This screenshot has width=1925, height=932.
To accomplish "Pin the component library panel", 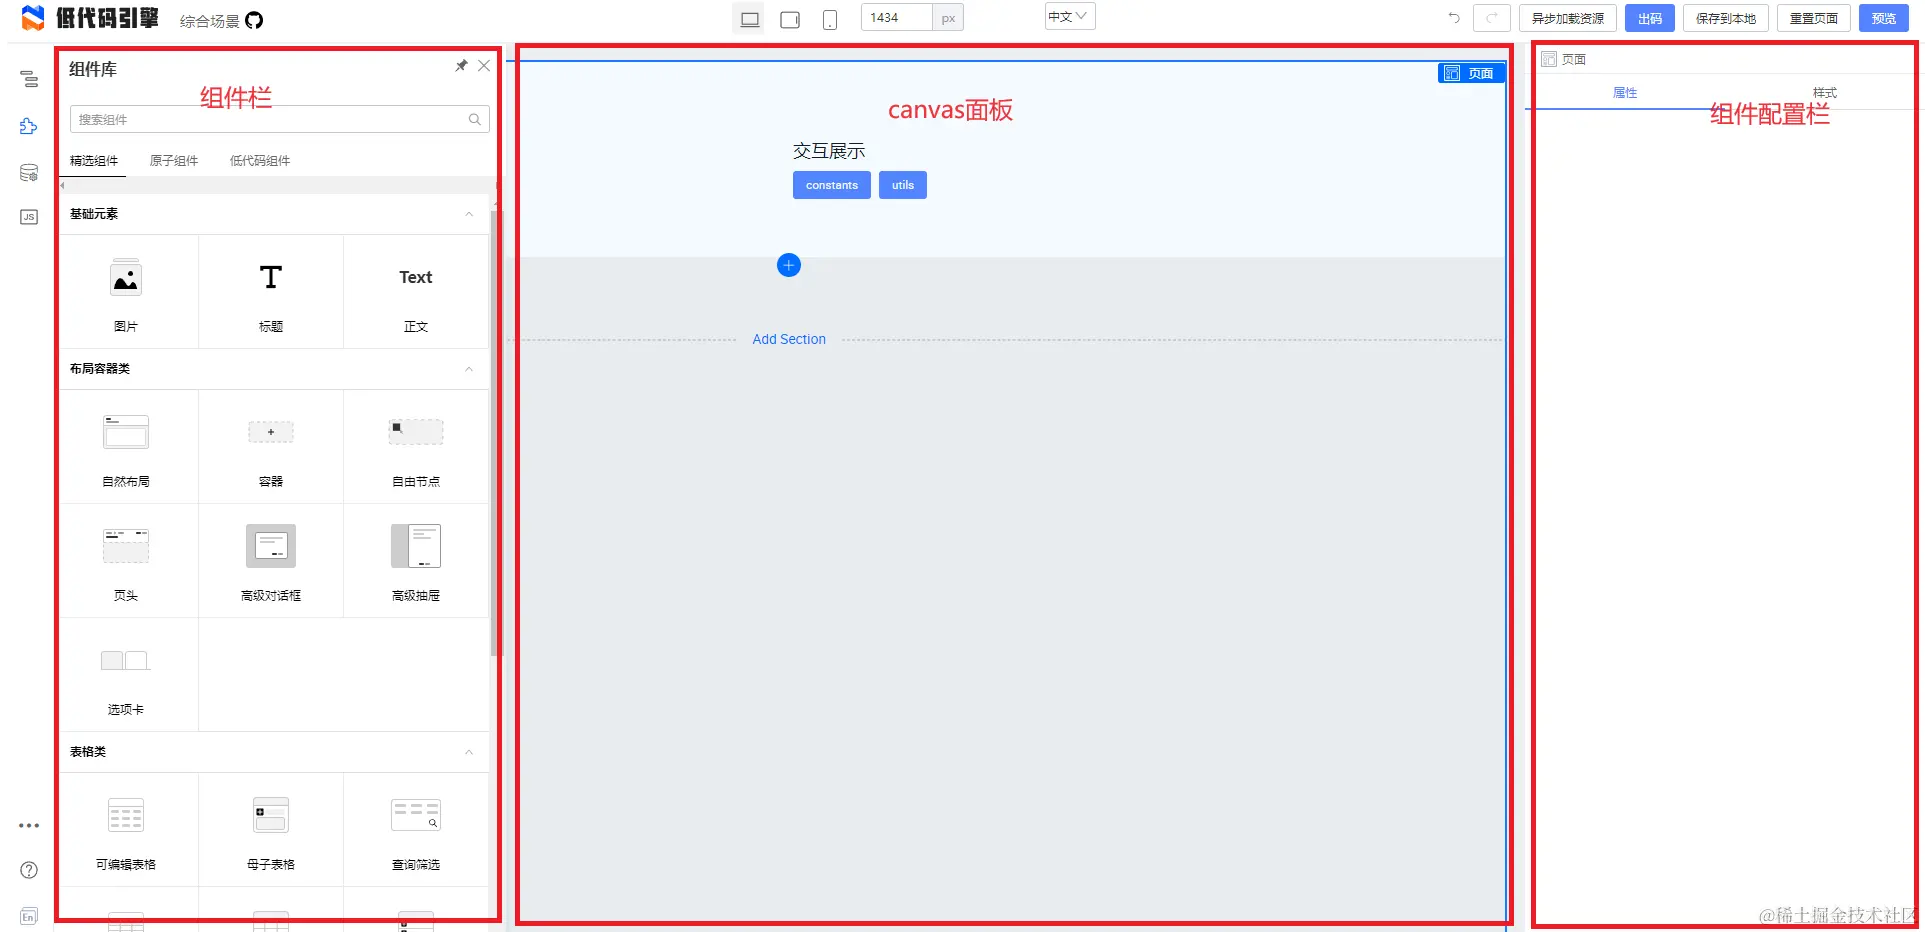I will [x=461, y=65].
